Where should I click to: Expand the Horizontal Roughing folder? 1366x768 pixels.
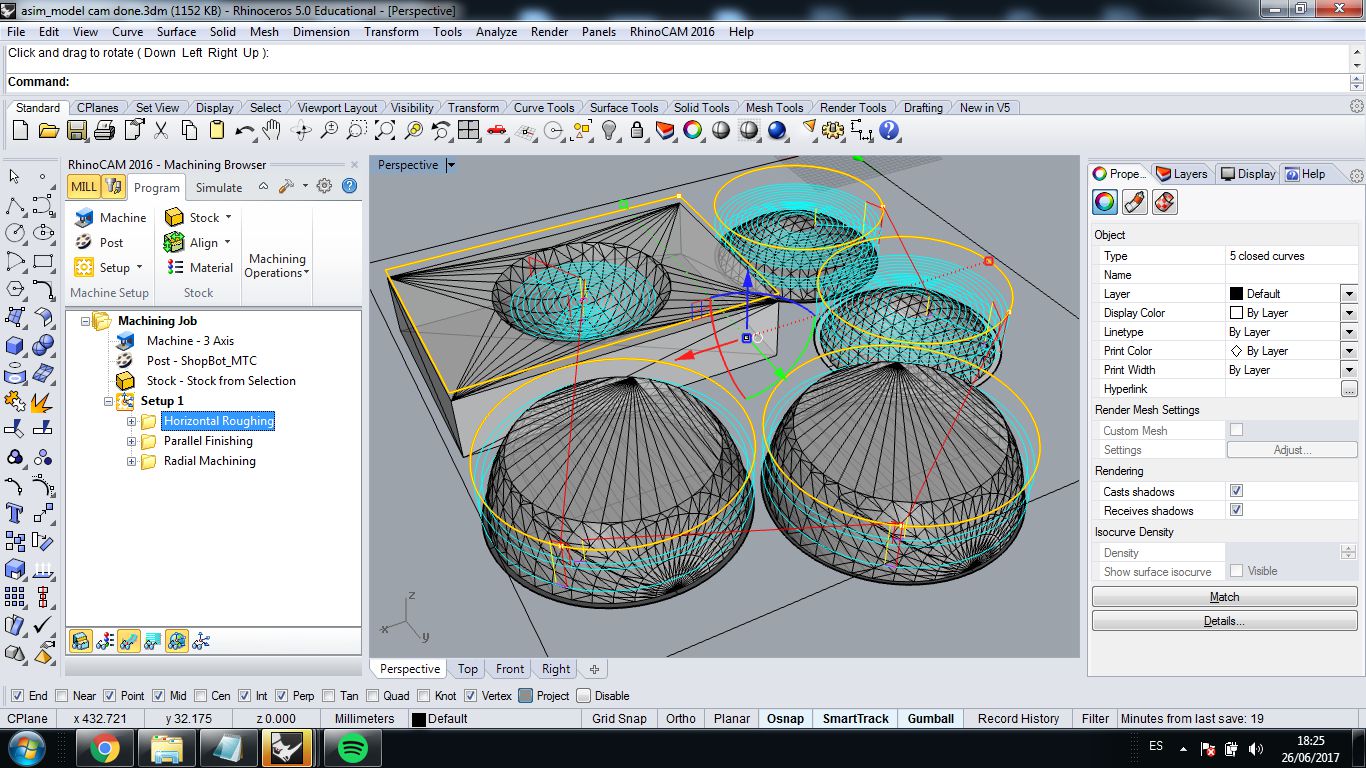[131, 421]
